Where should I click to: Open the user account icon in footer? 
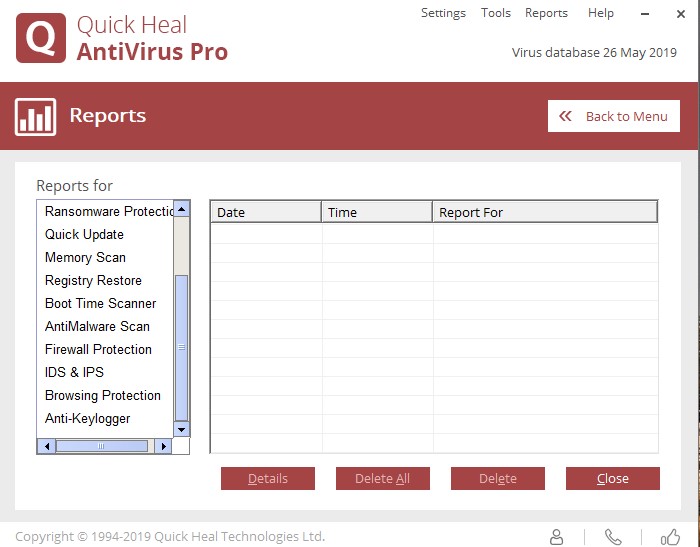click(x=556, y=537)
